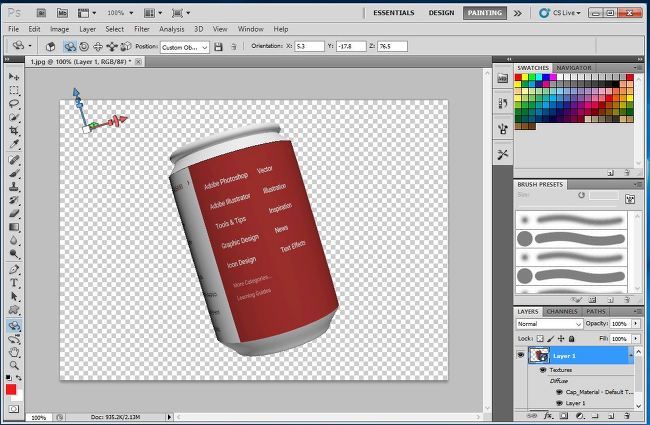650x425 pixels.
Task: Toggle lock image pixels
Action: pyautogui.click(x=551, y=339)
